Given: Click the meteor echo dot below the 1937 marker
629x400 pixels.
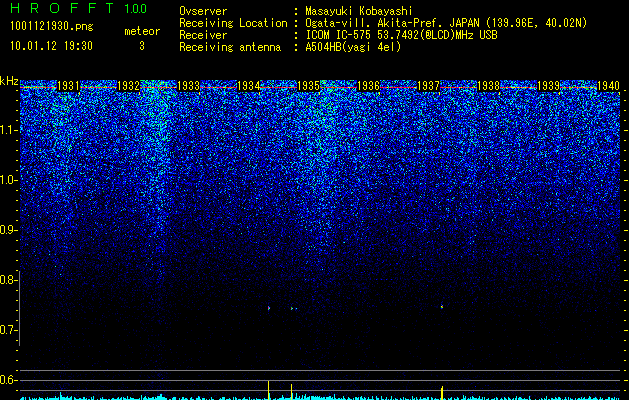Looking at the screenshot, I should [442, 307].
